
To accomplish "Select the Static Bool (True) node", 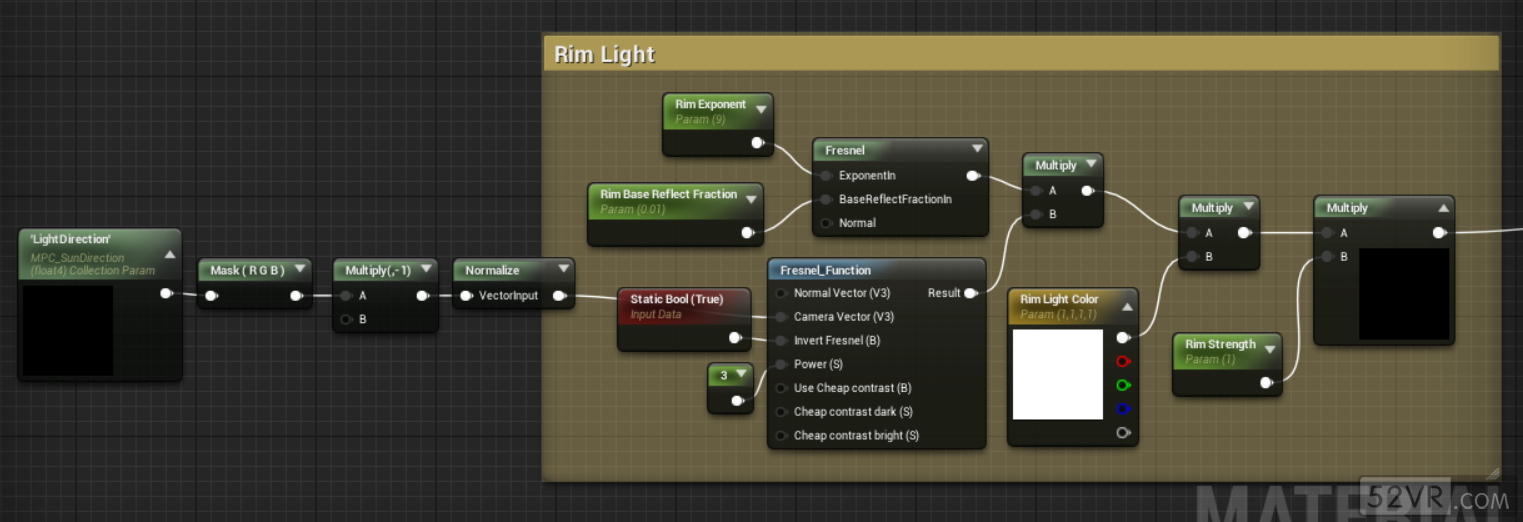I will click(x=676, y=300).
